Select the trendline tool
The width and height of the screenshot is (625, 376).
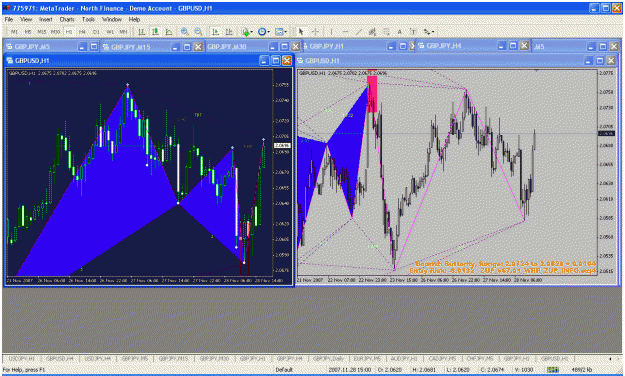point(359,32)
